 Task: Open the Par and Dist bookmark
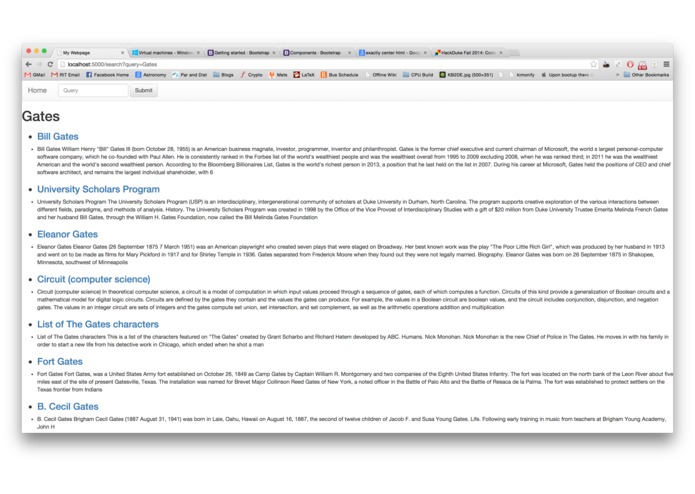click(x=190, y=75)
